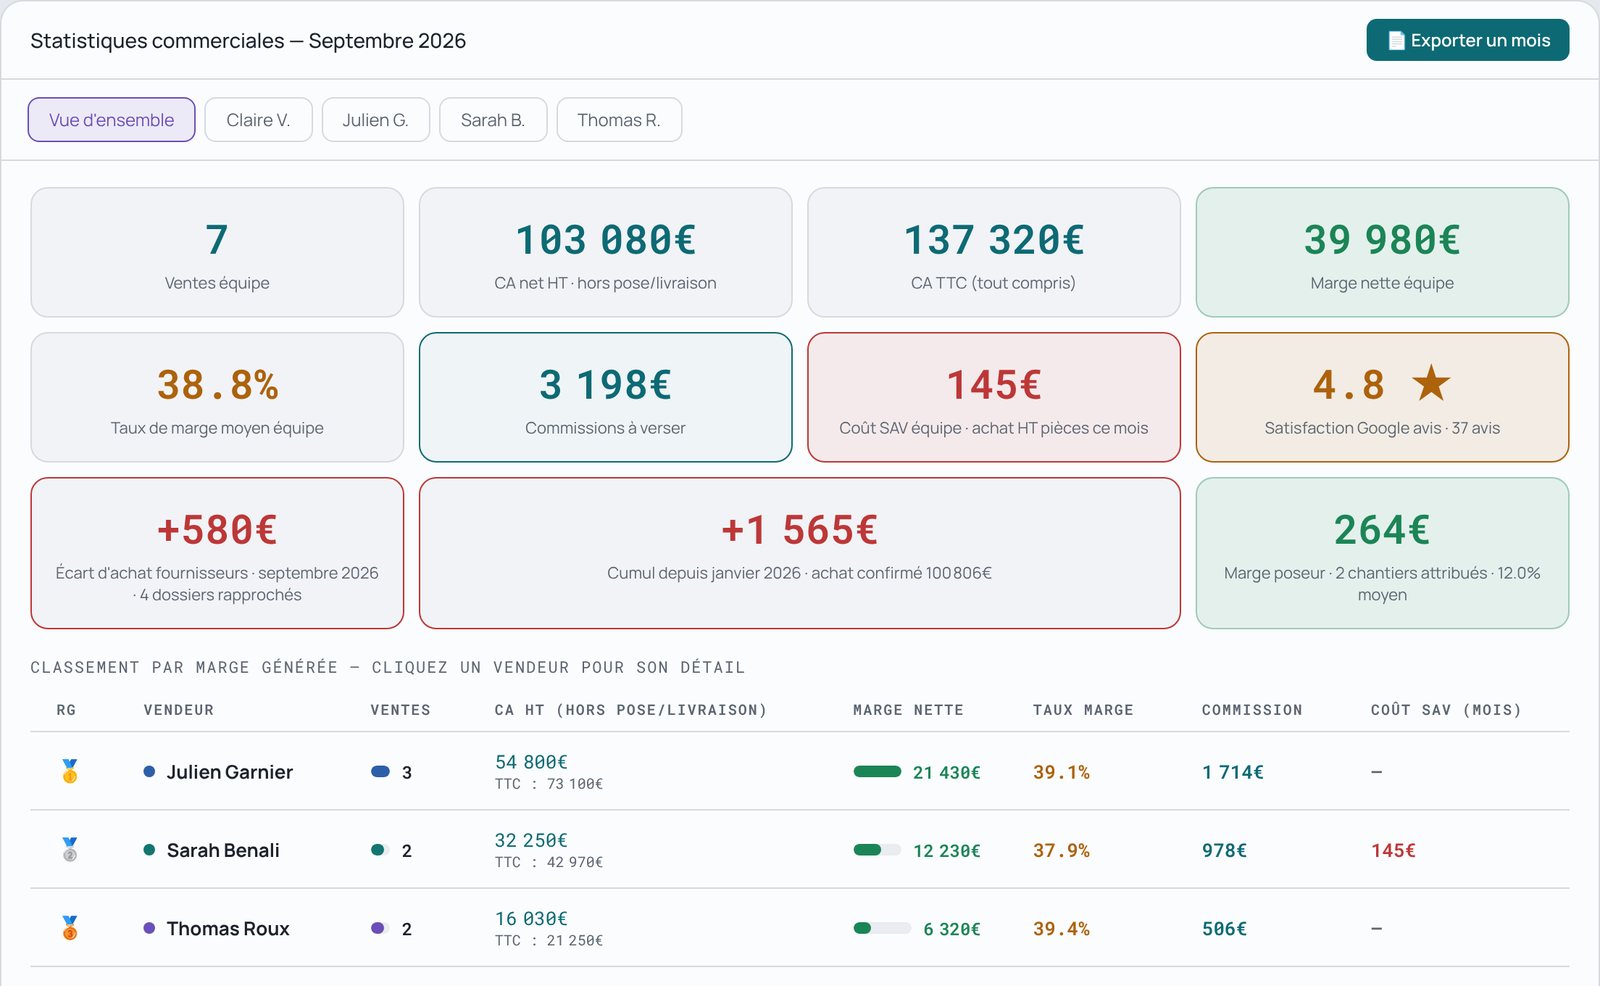
Task: Click the bronze medal icon for Thomas Roux
Action: tap(70, 928)
